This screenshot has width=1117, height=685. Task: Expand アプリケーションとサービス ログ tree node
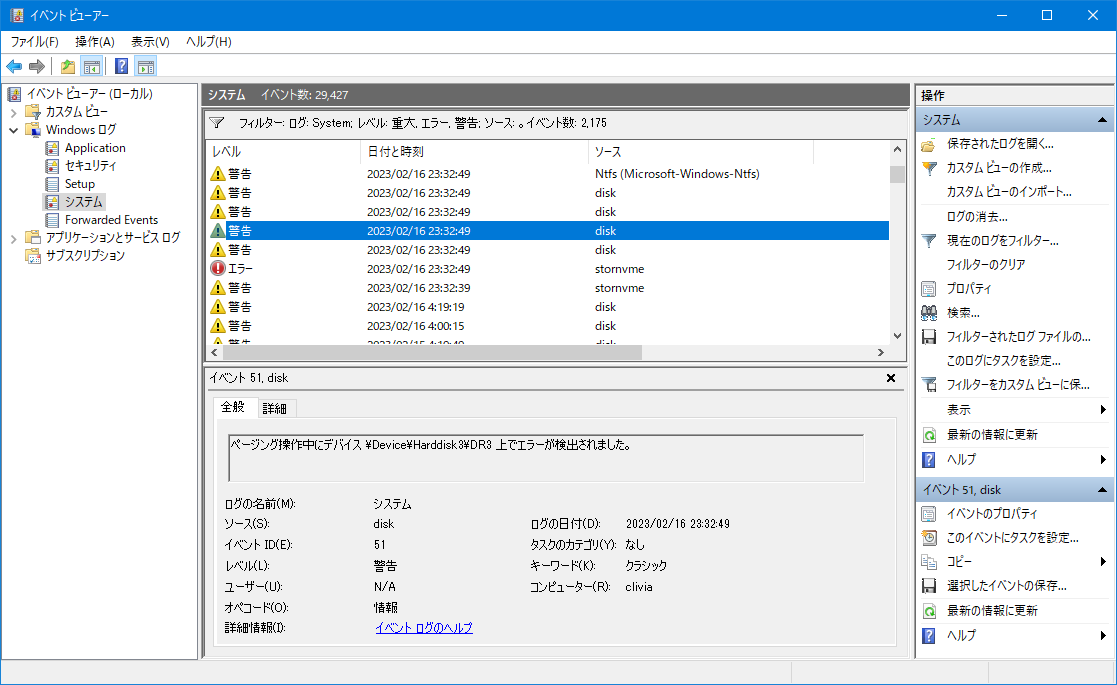tap(14, 238)
